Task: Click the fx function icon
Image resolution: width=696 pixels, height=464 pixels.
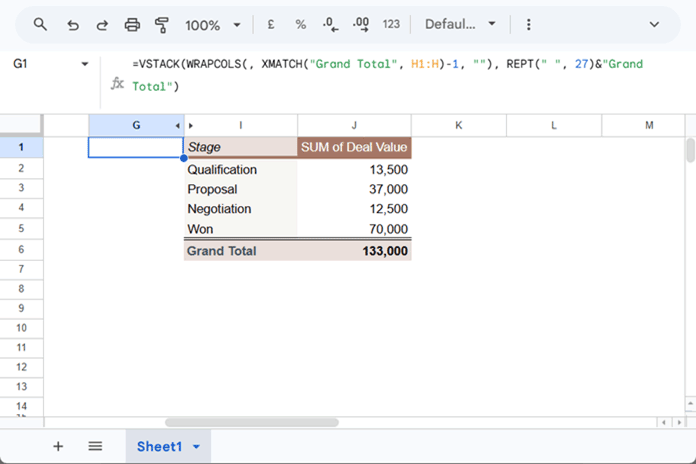Action: 117,83
